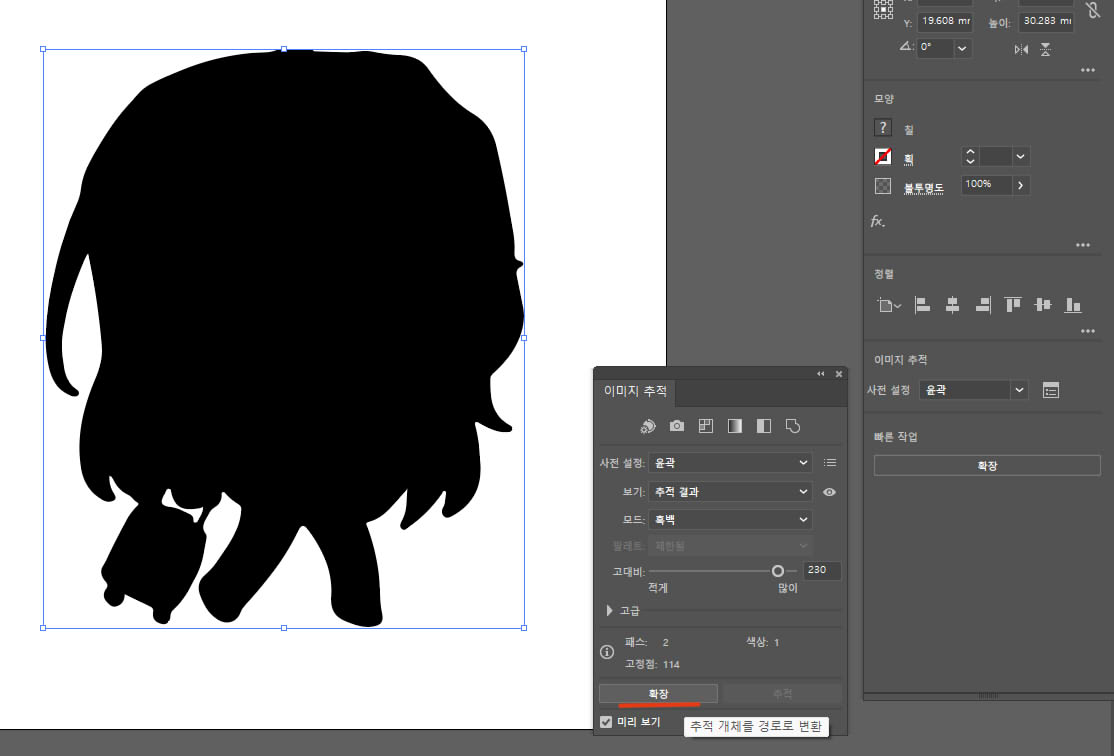Viewport: 1114px width, 756px height.
Task: Click the opacity field showing 100%
Action: (x=987, y=185)
